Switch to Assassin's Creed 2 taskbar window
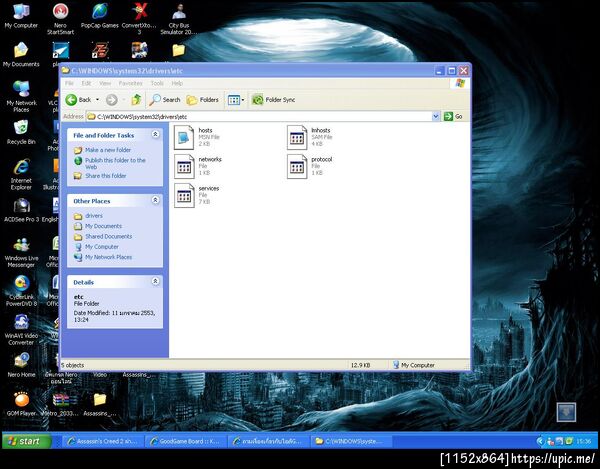This screenshot has width=600, height=469. 103,441
